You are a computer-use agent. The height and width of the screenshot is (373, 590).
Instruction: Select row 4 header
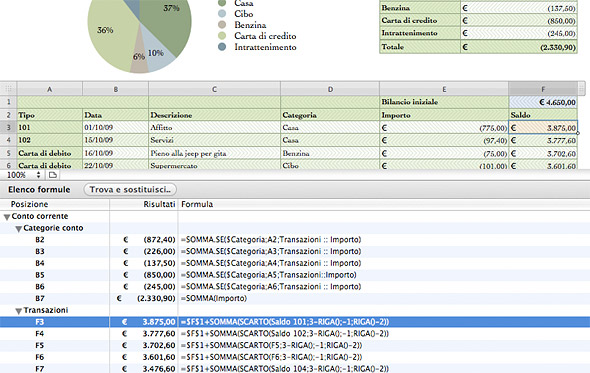(8, 140)
